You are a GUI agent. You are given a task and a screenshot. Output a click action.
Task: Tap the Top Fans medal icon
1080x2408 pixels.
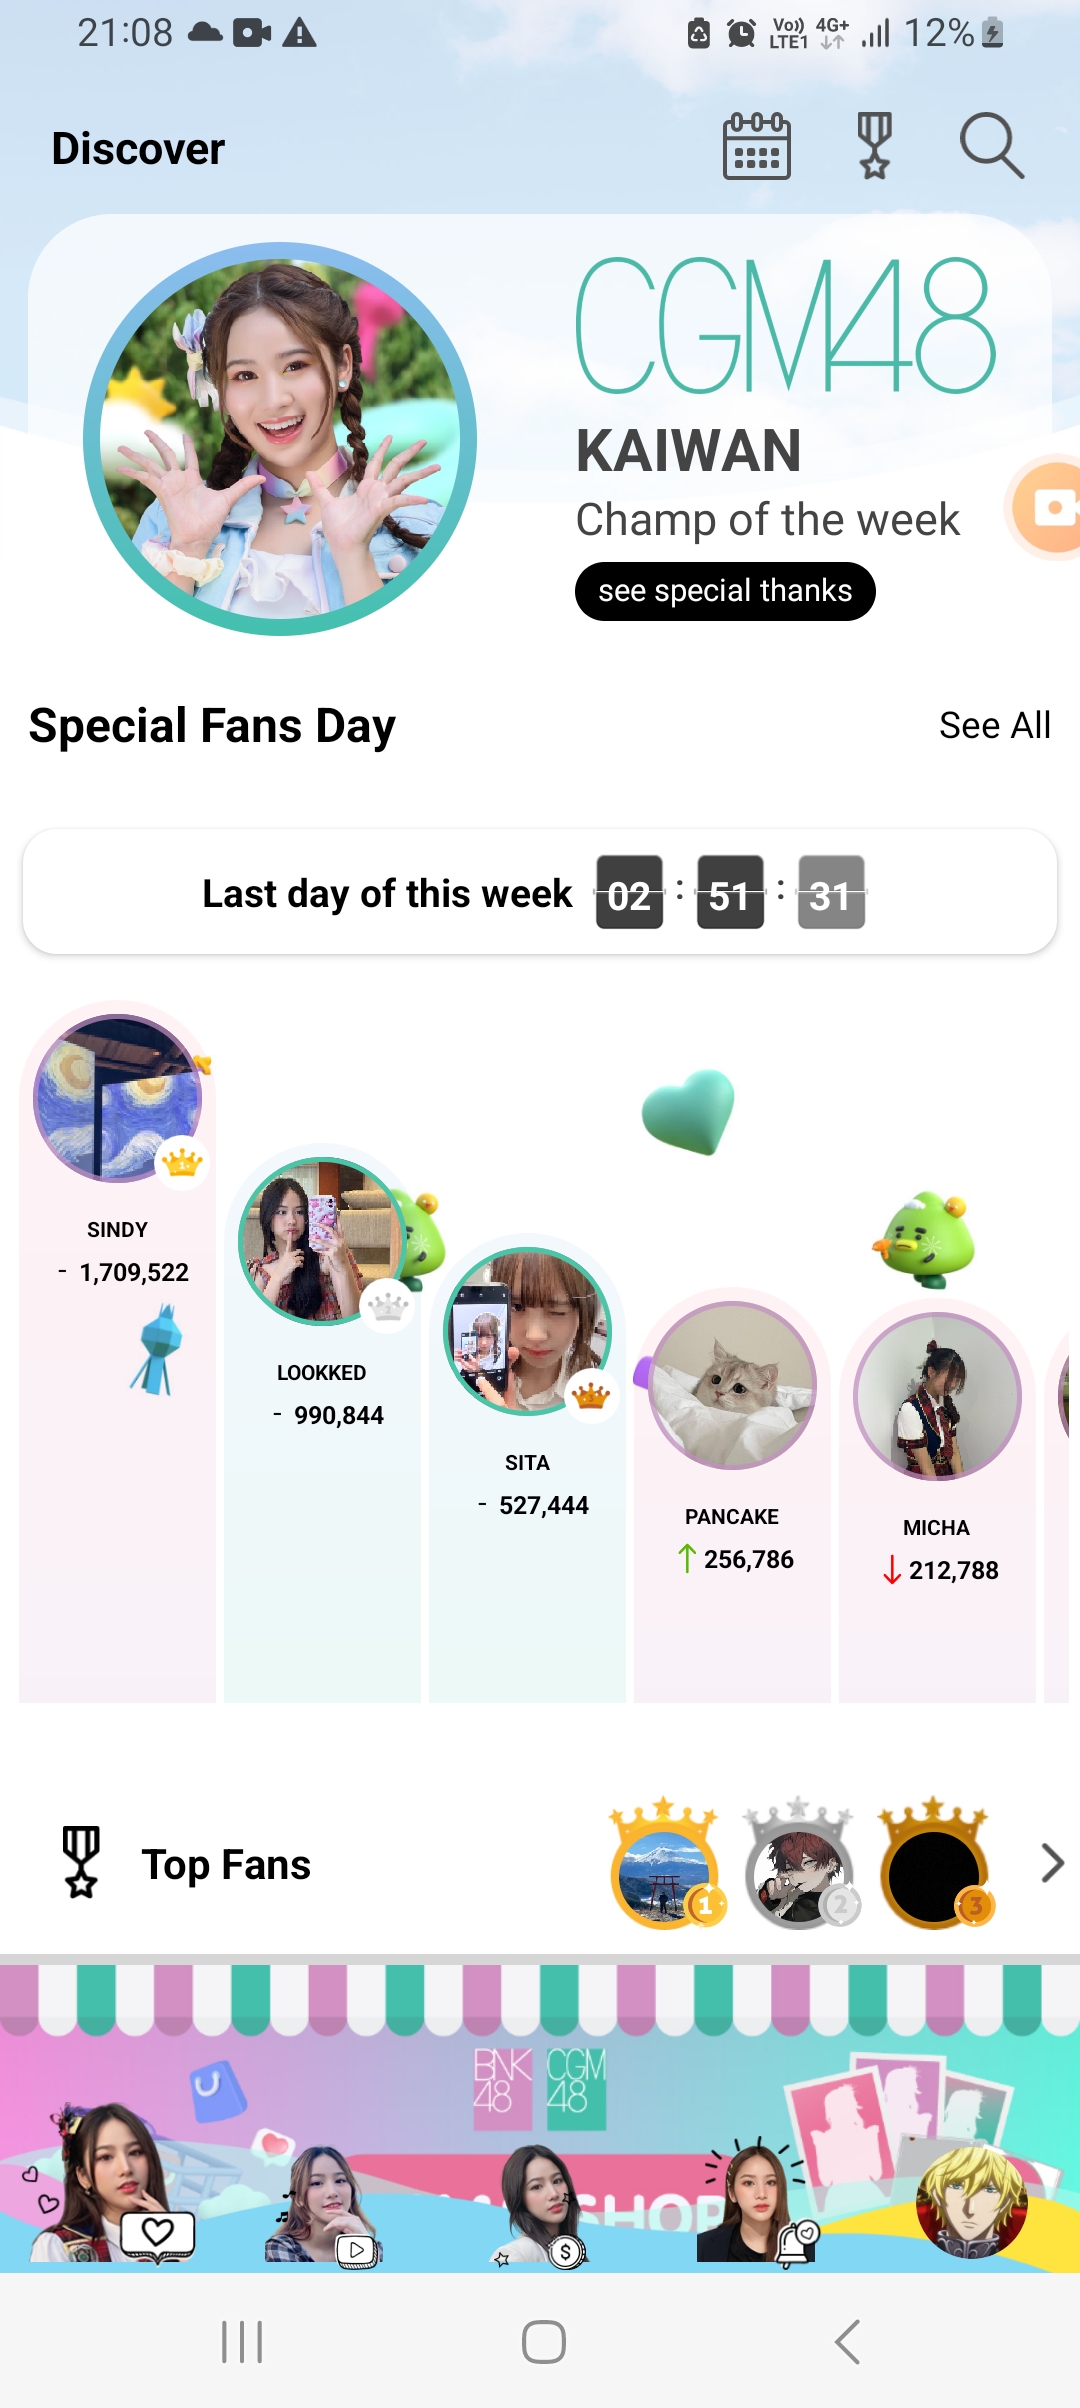pyautogui.click(x=81, y=1862)
